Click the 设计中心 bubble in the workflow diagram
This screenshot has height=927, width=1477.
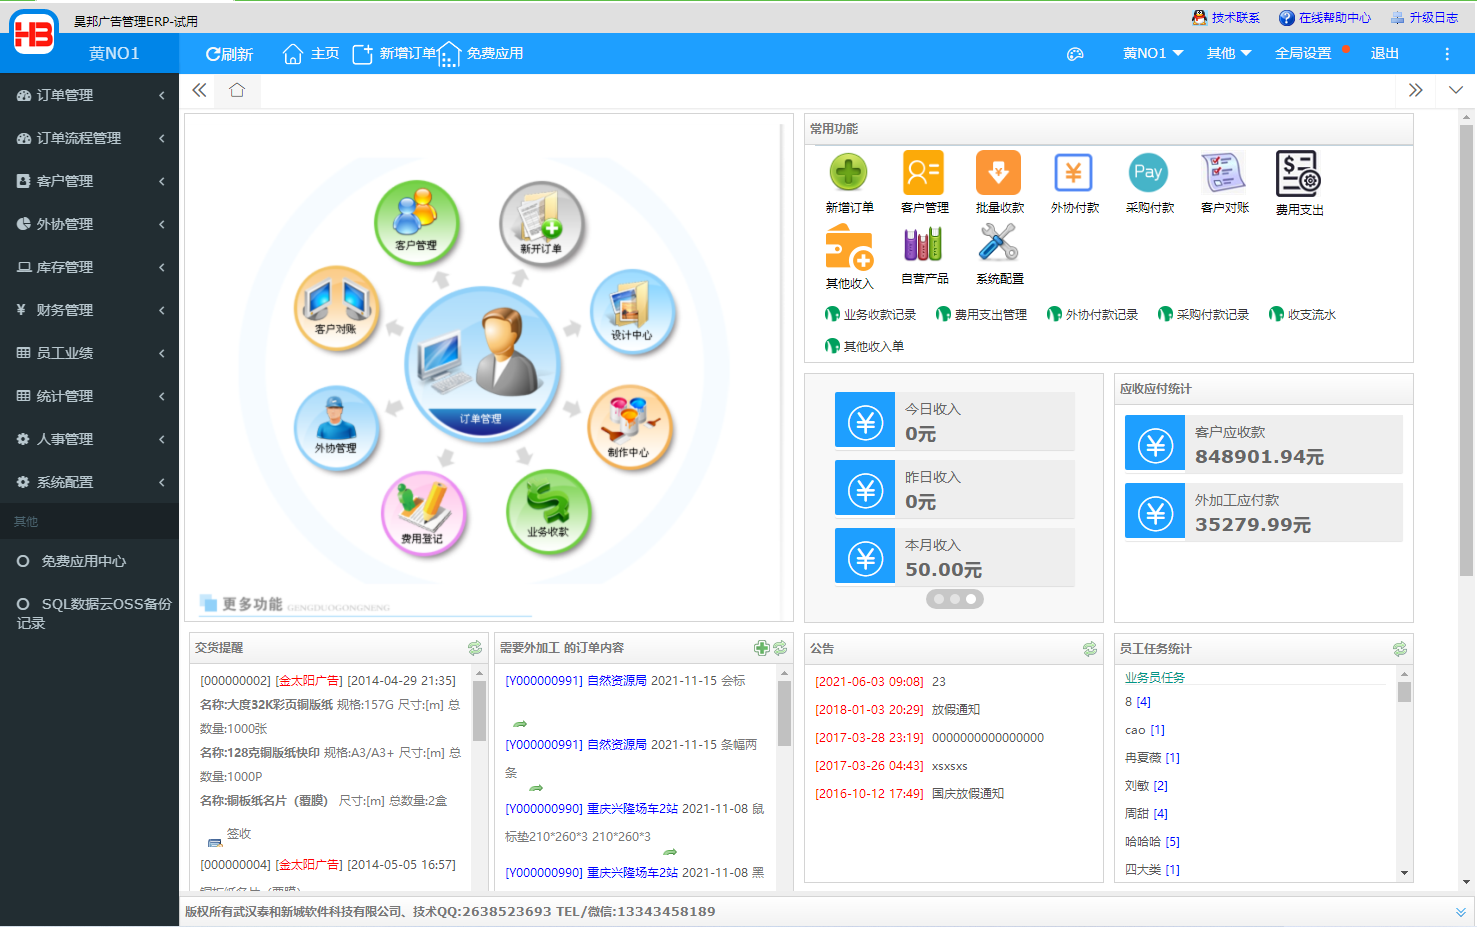point(632,312)
